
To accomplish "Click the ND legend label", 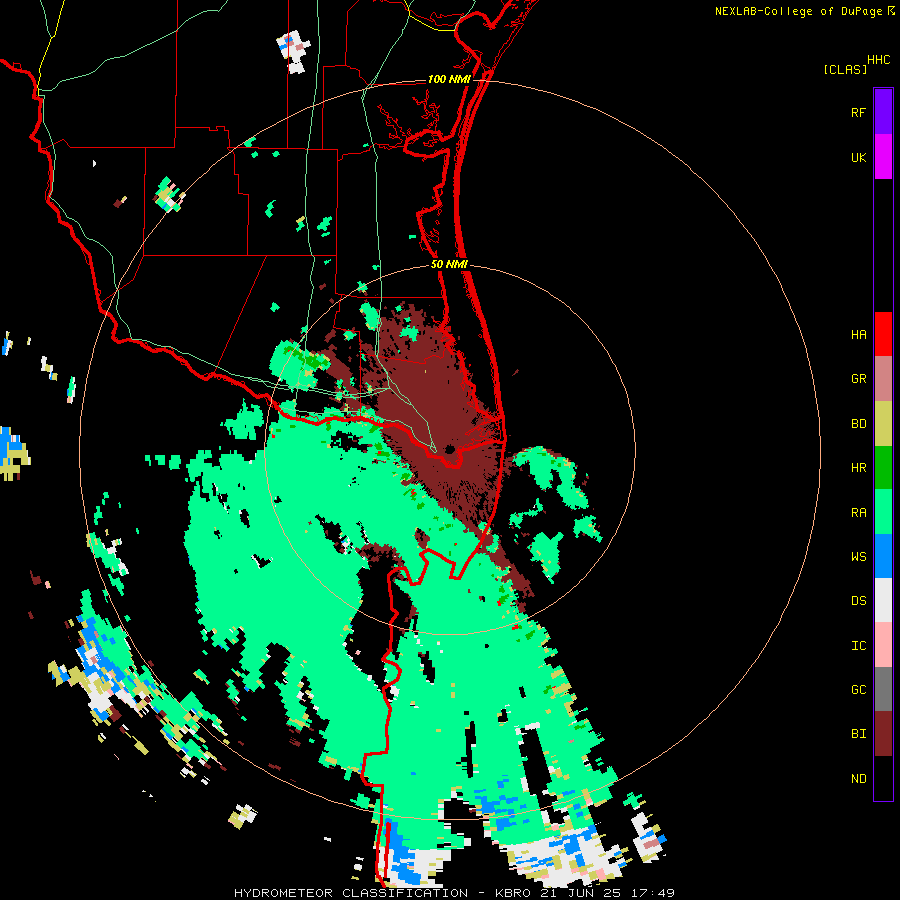I will [858, 779].
